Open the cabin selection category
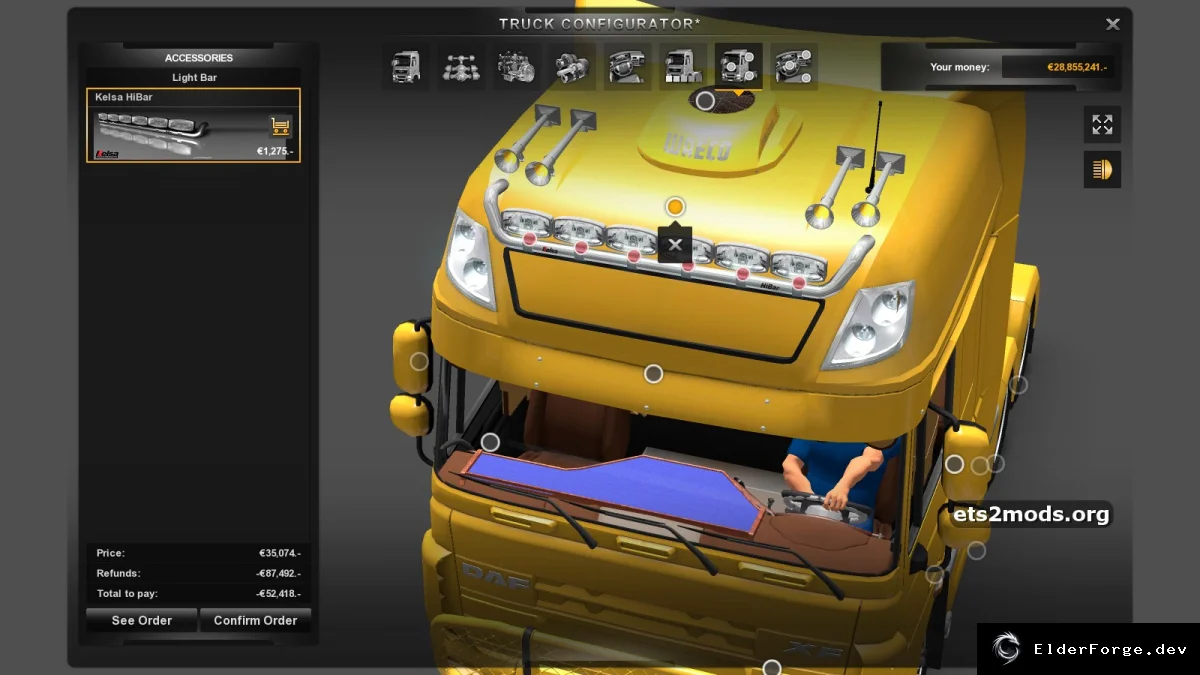 pos(405,67)
